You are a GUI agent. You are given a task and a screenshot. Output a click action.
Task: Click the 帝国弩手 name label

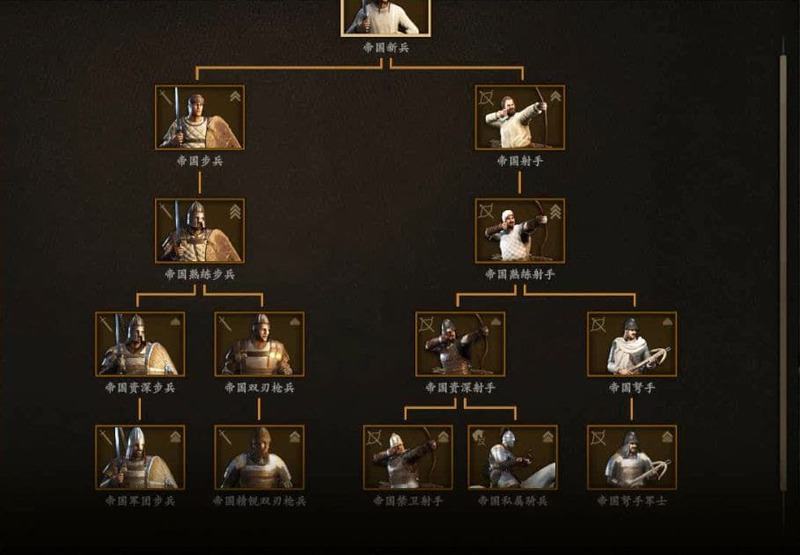pyautogui.click(x=632, y=388)
